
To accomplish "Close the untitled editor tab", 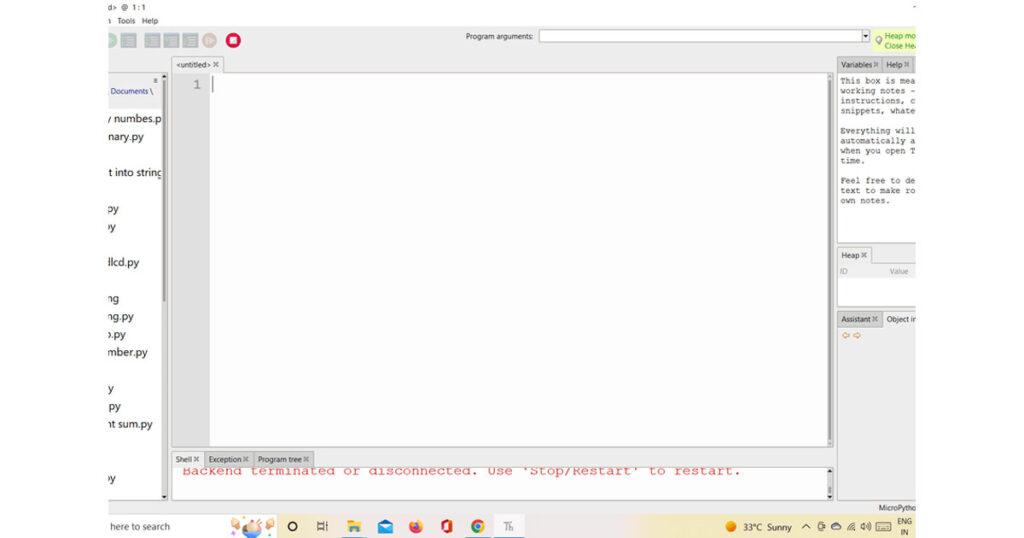I will click(216, 64).
